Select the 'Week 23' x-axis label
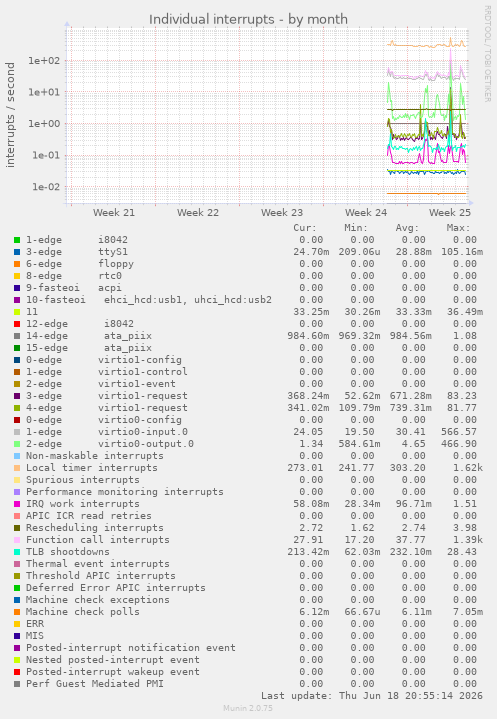 tap(282, 213)
